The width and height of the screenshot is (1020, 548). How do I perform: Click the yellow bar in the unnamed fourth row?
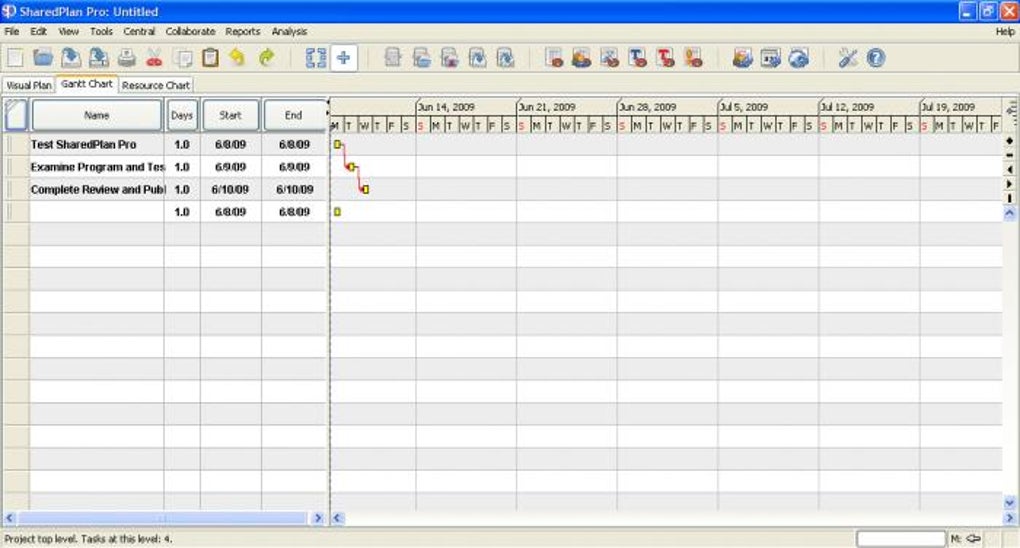coord(337,212)
